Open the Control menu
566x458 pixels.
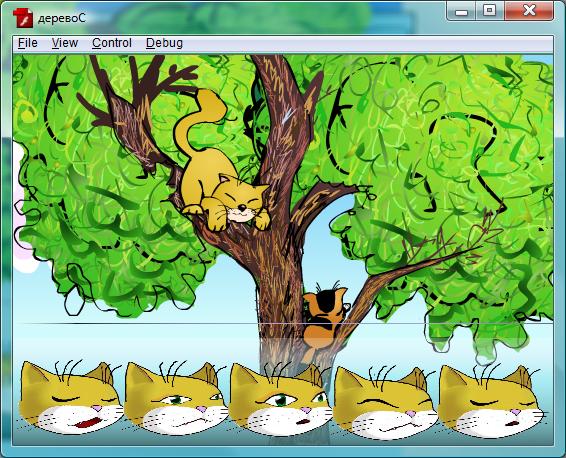point(112,43)
